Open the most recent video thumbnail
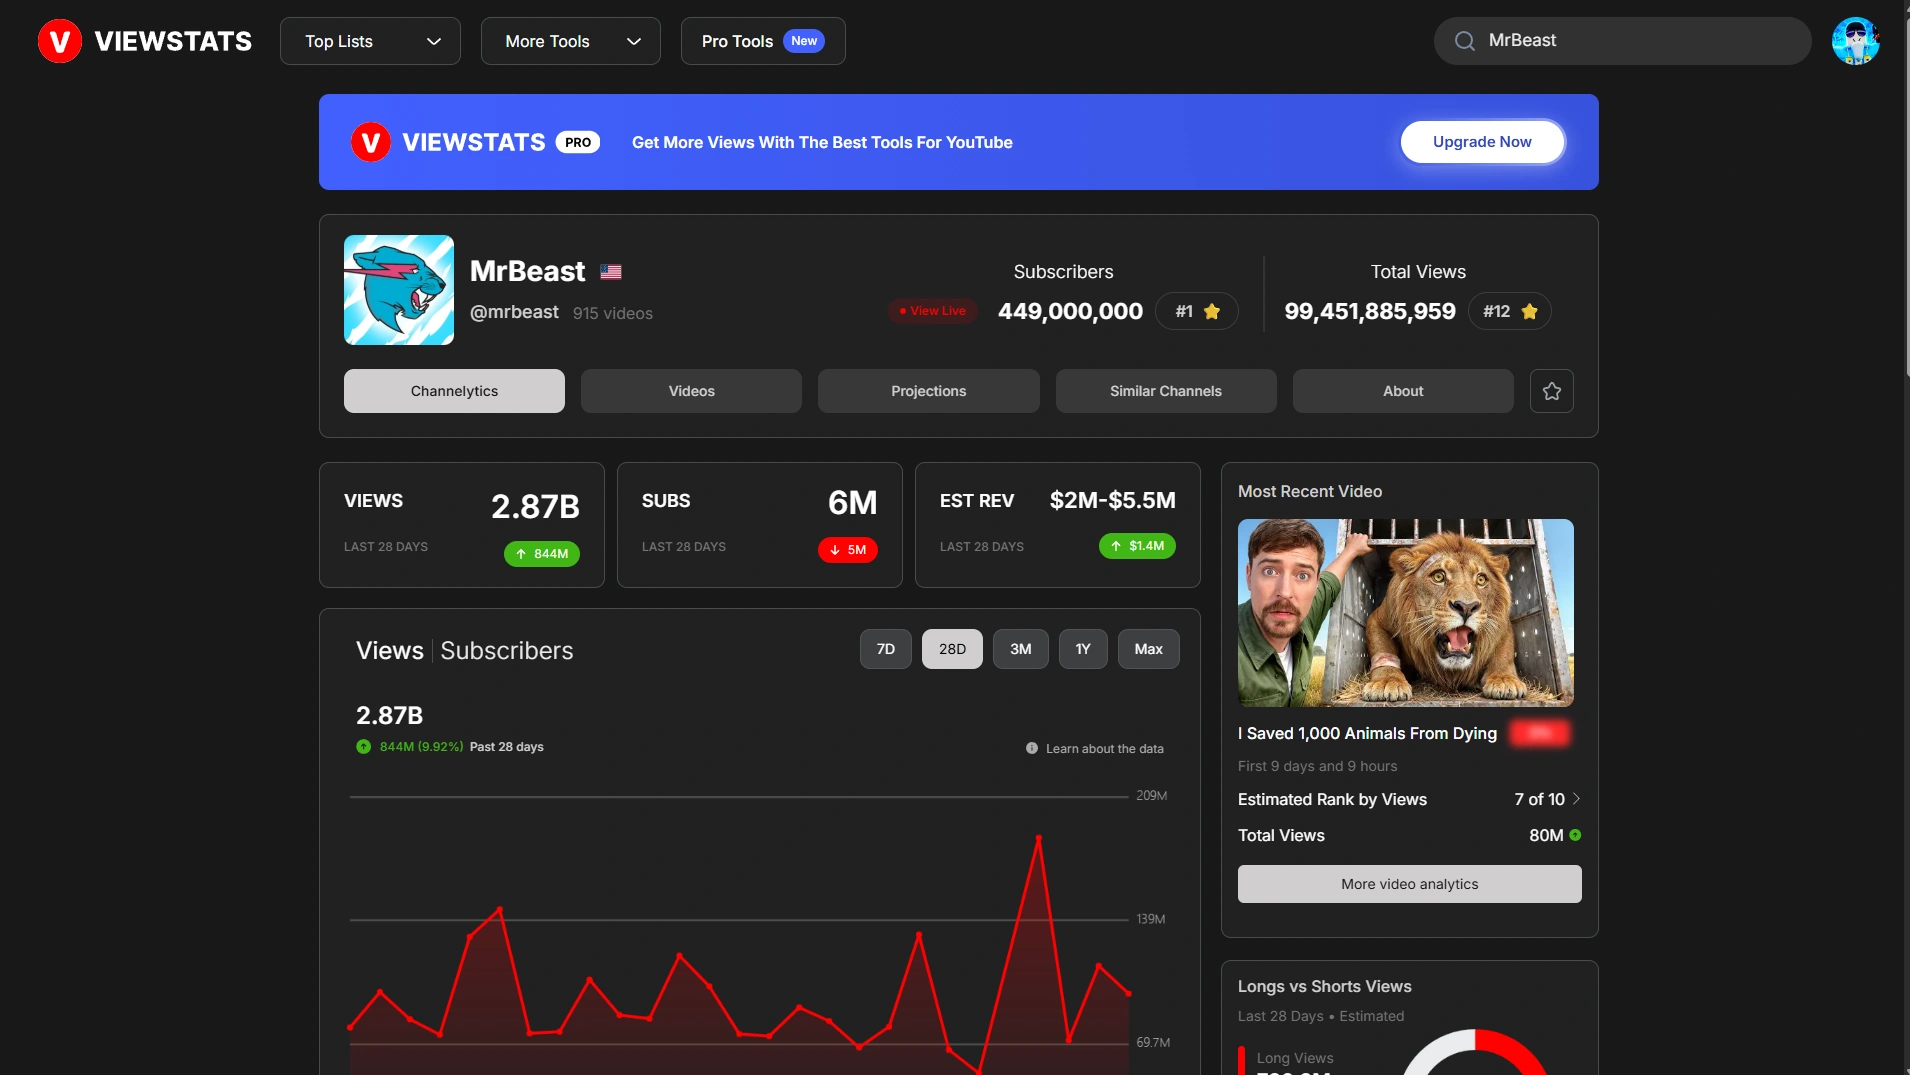 (x=1406, y=613)
